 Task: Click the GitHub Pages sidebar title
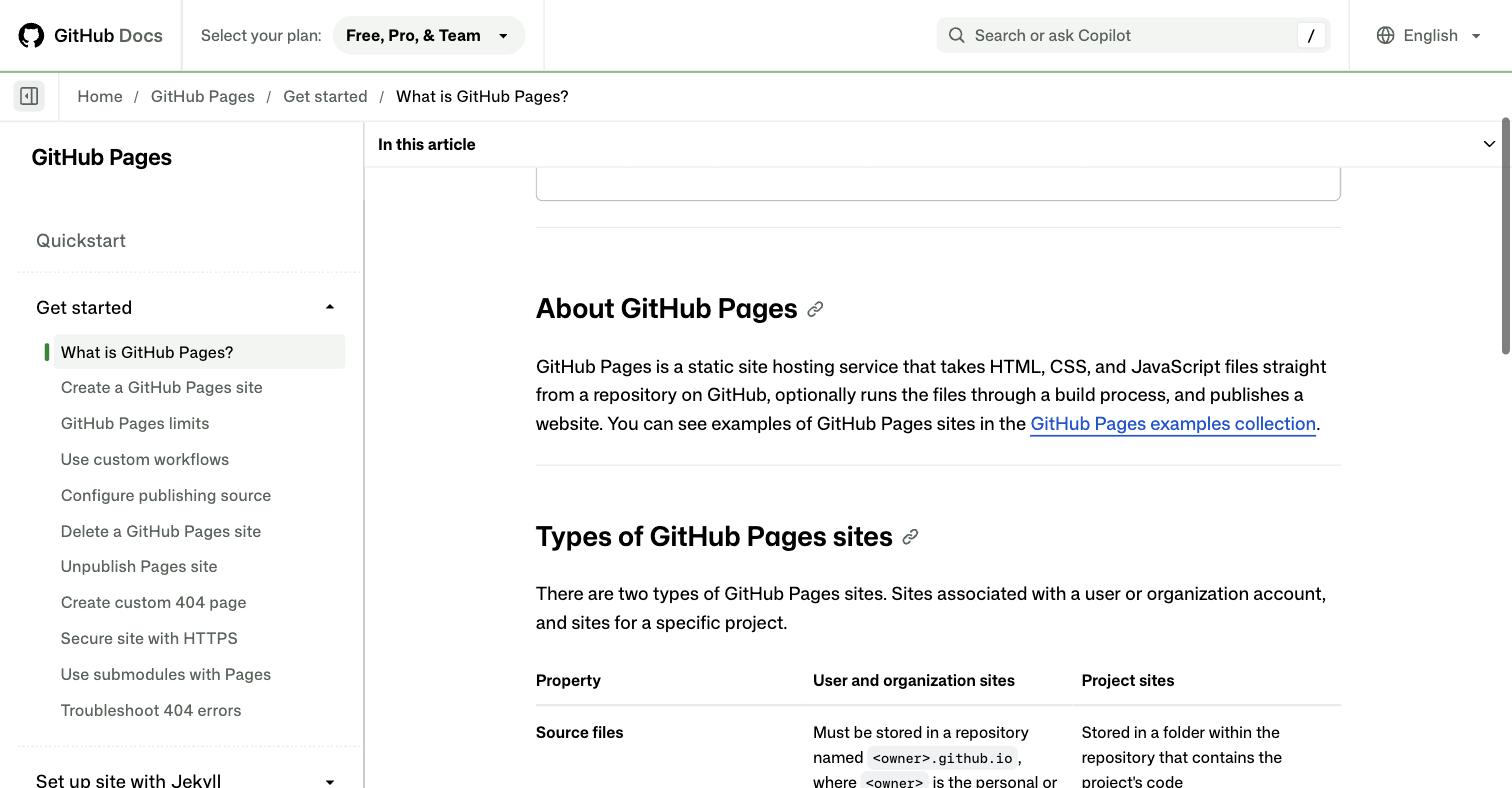point(102,158)
